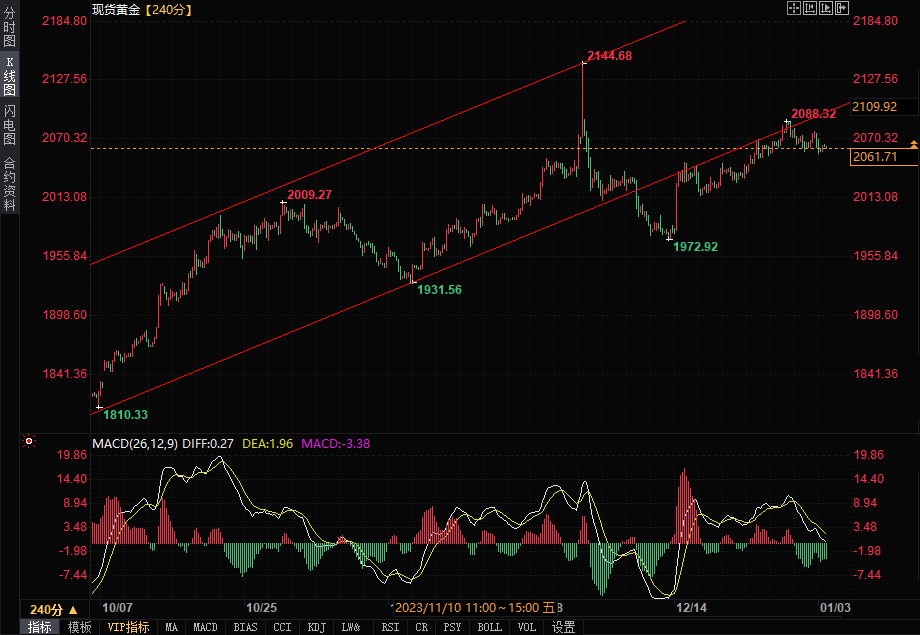This screenshot has height=635, width=920.
Task: Select the MA indicator button
Action: 171,627
